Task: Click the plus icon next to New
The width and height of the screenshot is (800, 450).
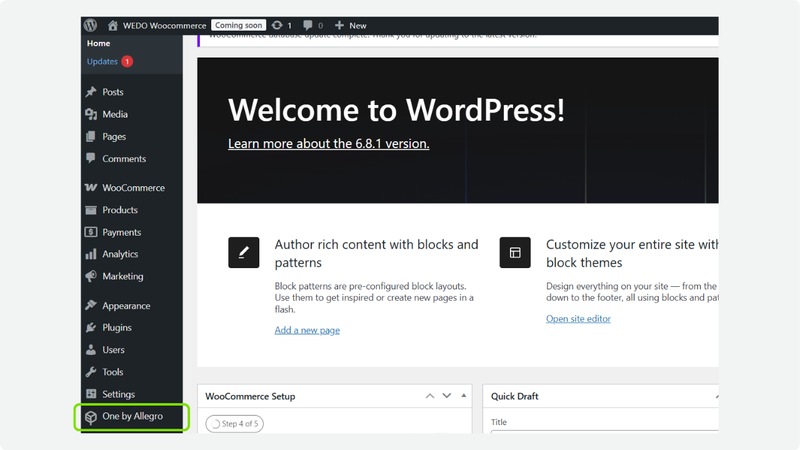Action: pyautogui.click(x=339, y=25)
